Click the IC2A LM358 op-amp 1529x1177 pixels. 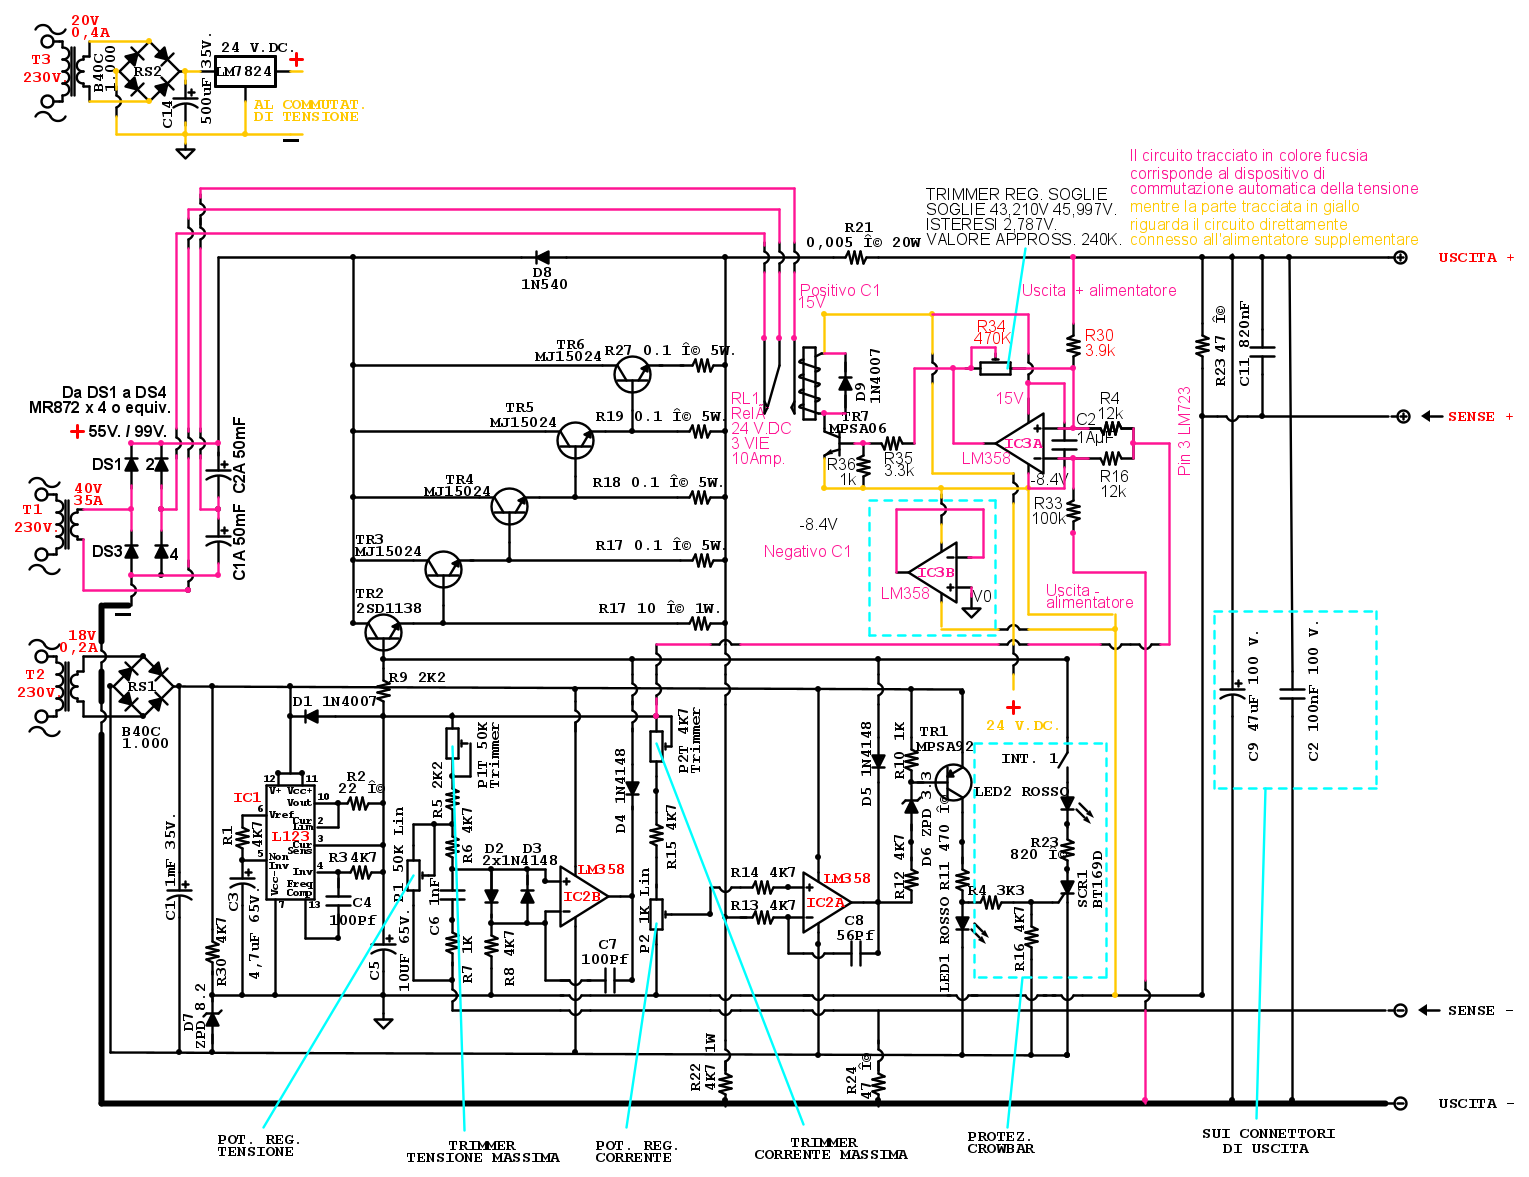825,903
